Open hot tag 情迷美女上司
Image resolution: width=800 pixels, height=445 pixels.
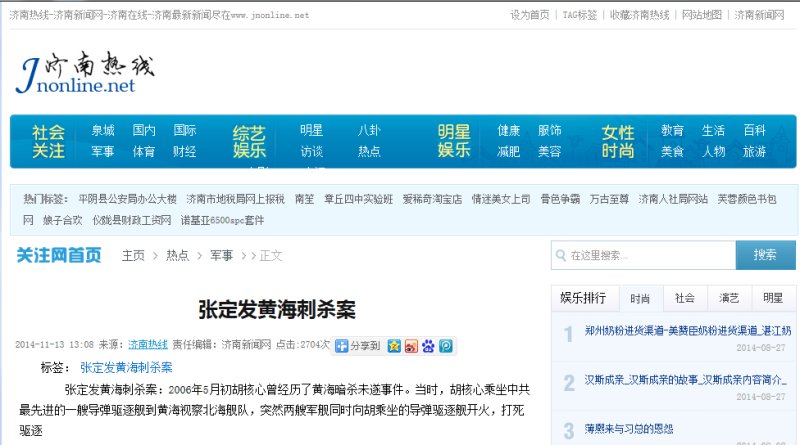[x=501, y=199]
